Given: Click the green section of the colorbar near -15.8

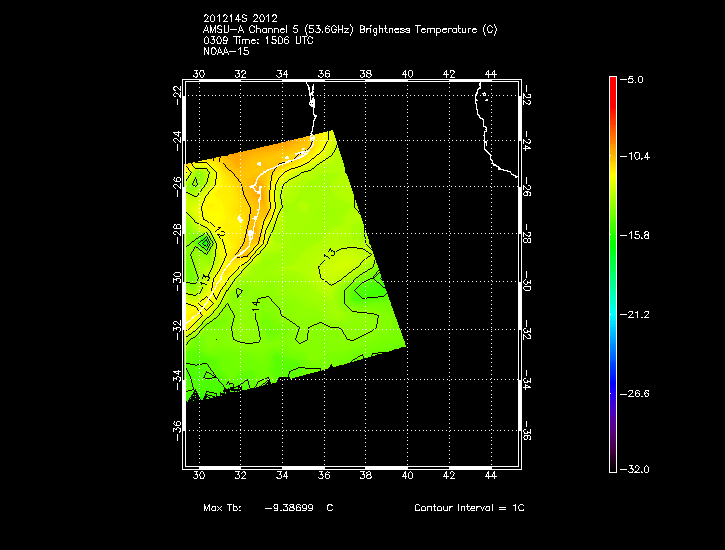Looking at the screenshot, I should point(612,236).
